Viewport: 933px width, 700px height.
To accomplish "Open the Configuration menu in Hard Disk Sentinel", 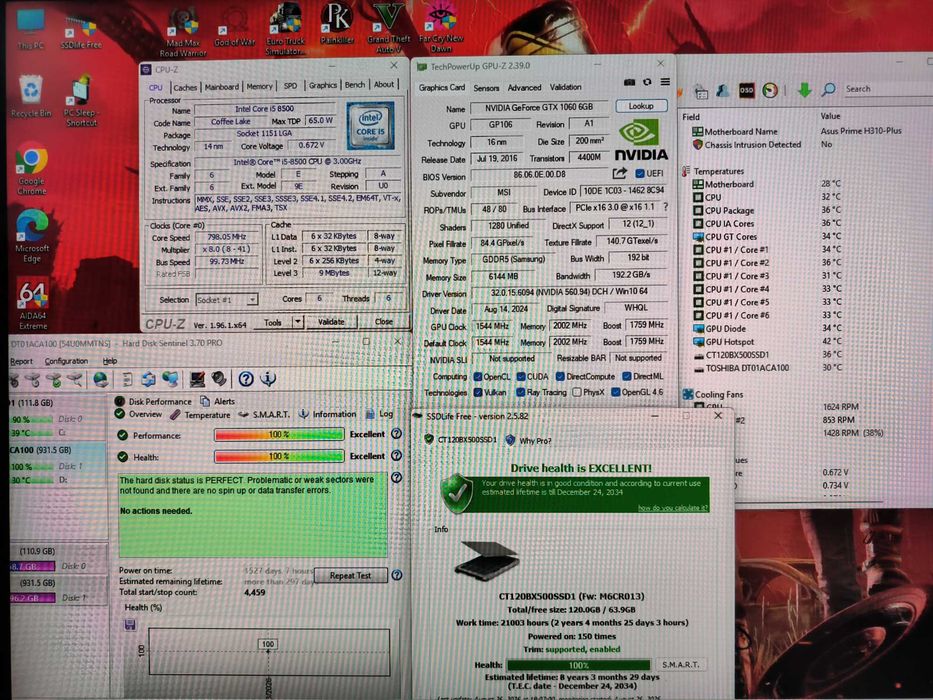I will (x=66, y=361).
